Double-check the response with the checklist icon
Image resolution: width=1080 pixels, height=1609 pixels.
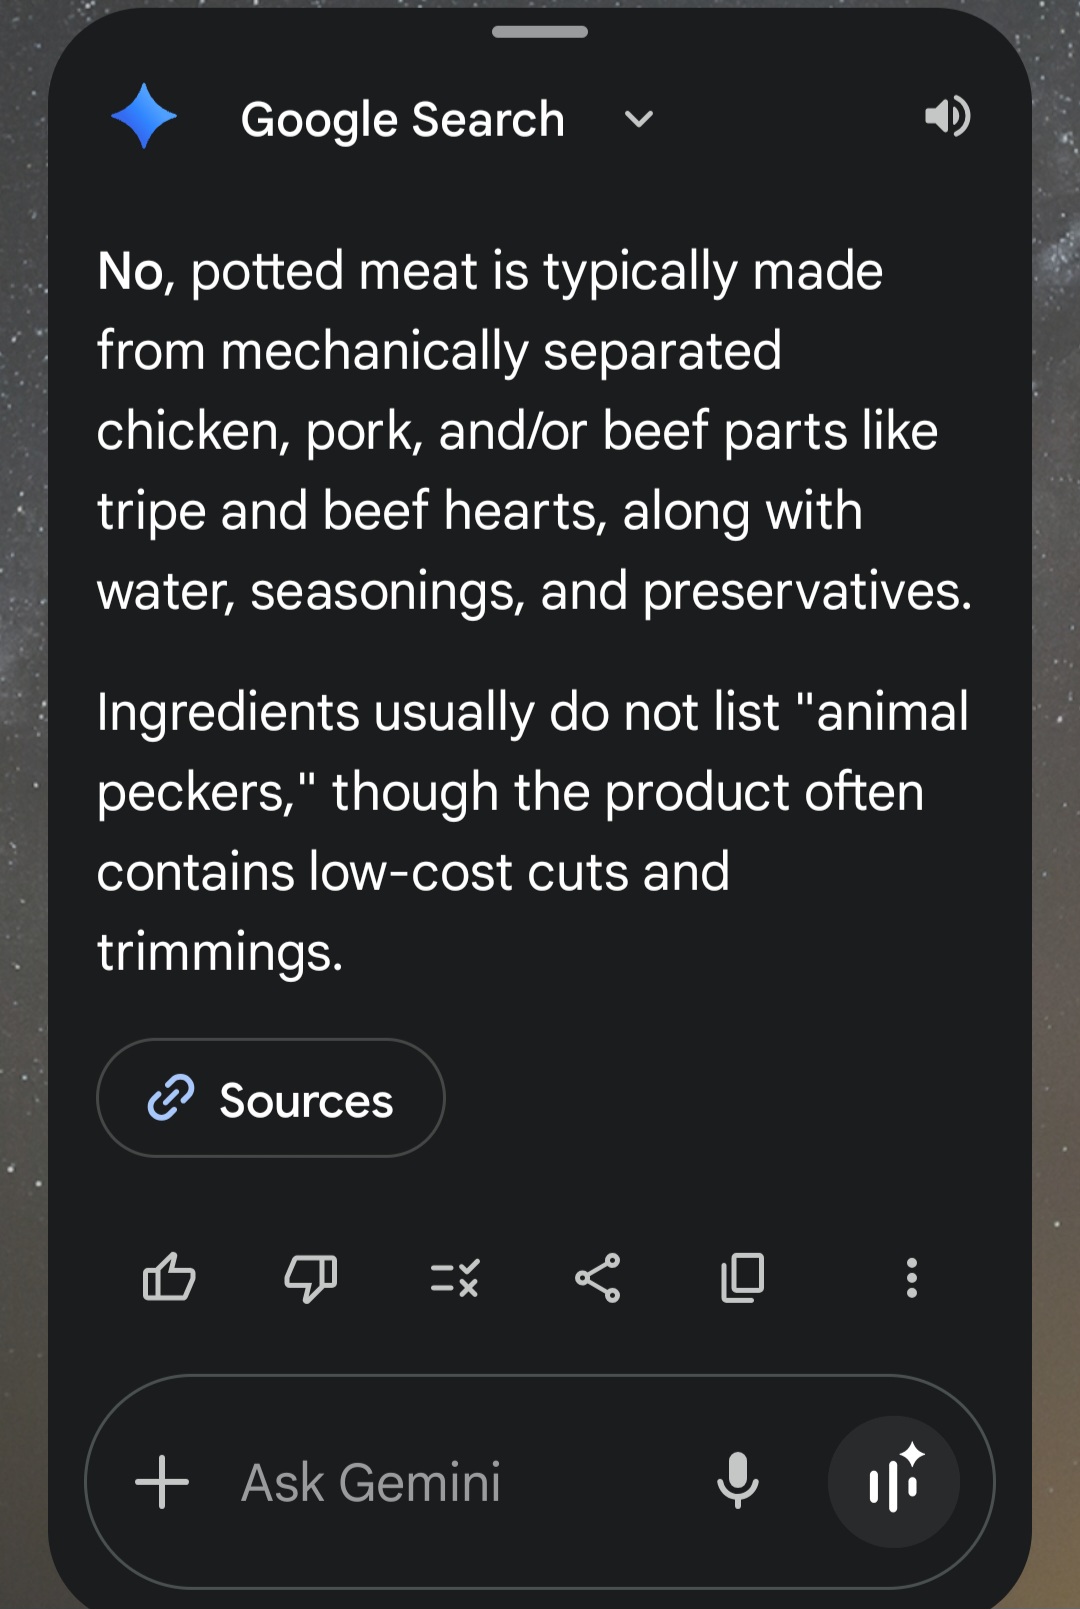click(455, 1277)
